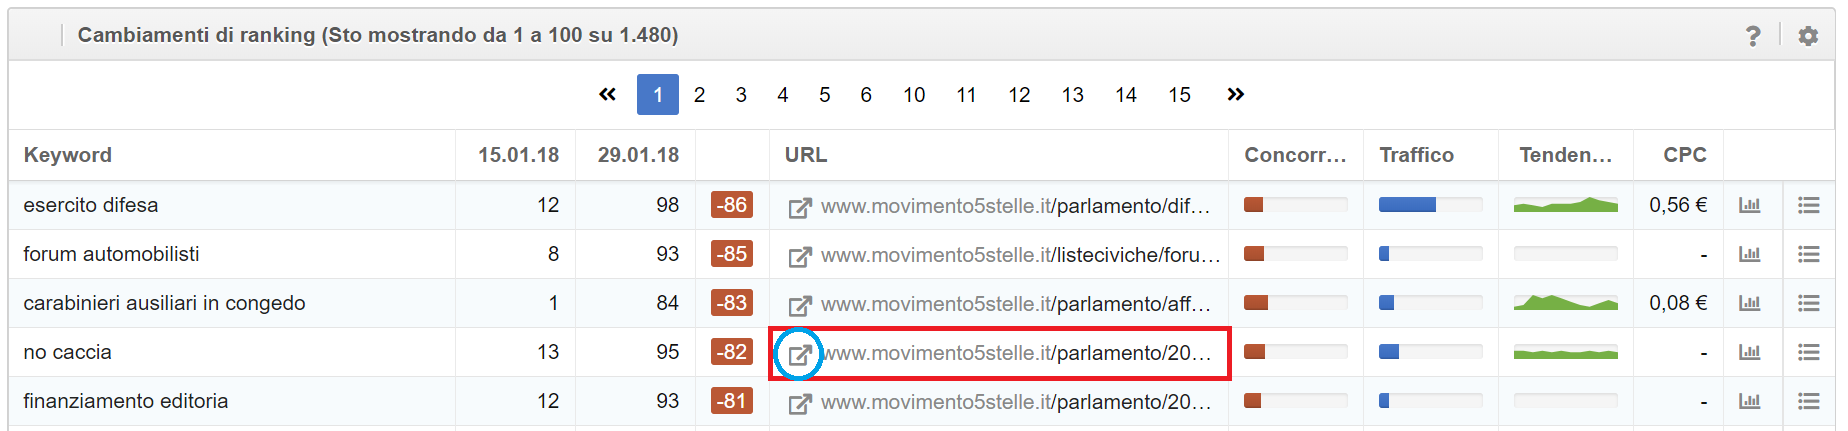Go to page 2 of results

click(699, 95)
